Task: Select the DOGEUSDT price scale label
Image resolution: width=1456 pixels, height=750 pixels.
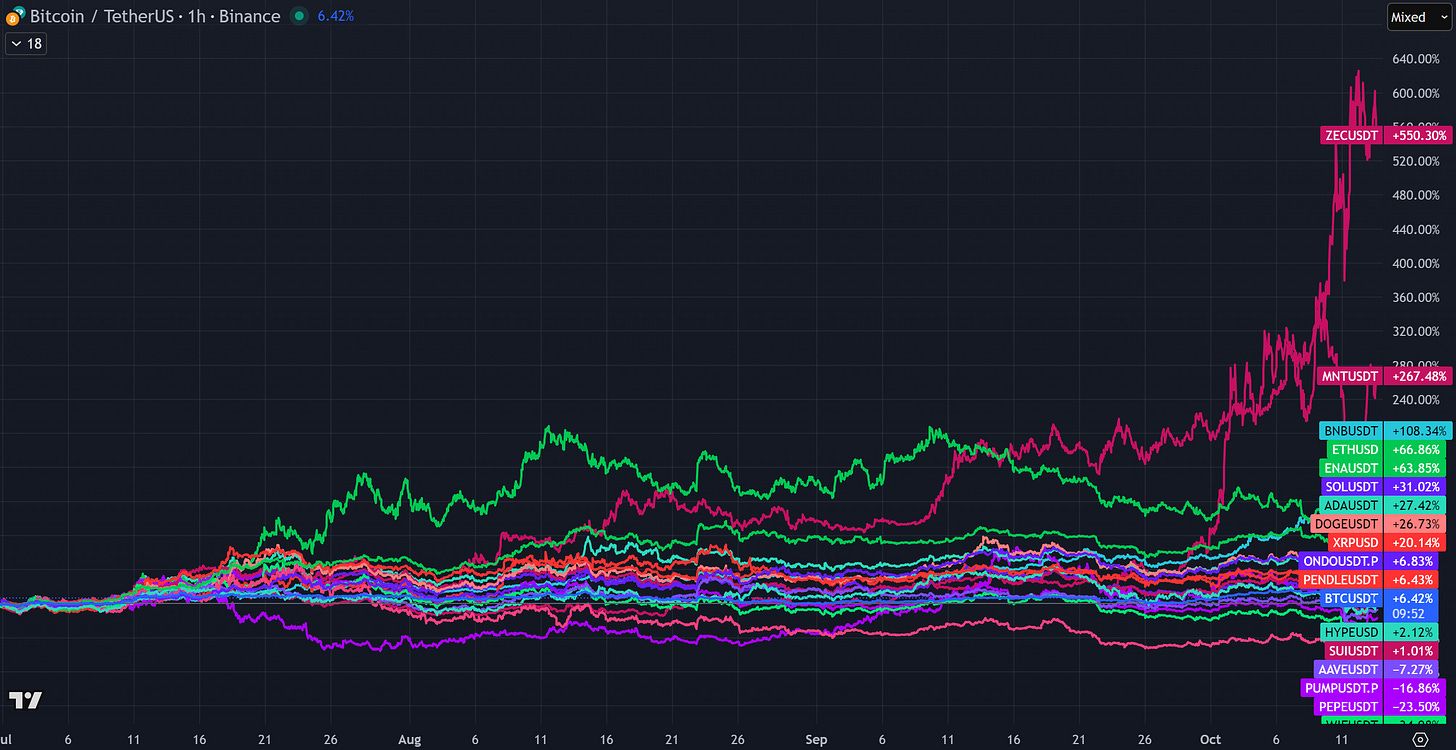Action: point(1347,524)
